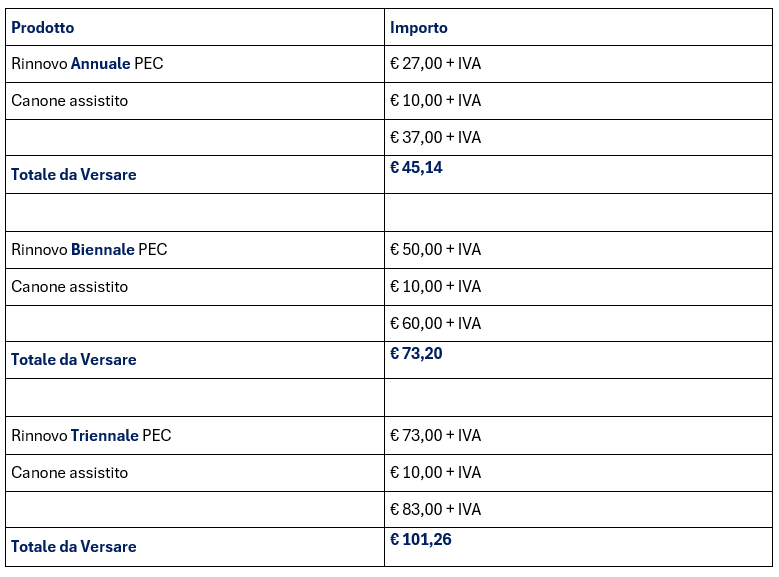Click the € 37,00 + IVA subtotal
Viewport: 779px width, 577px height.
click(435, 137)
